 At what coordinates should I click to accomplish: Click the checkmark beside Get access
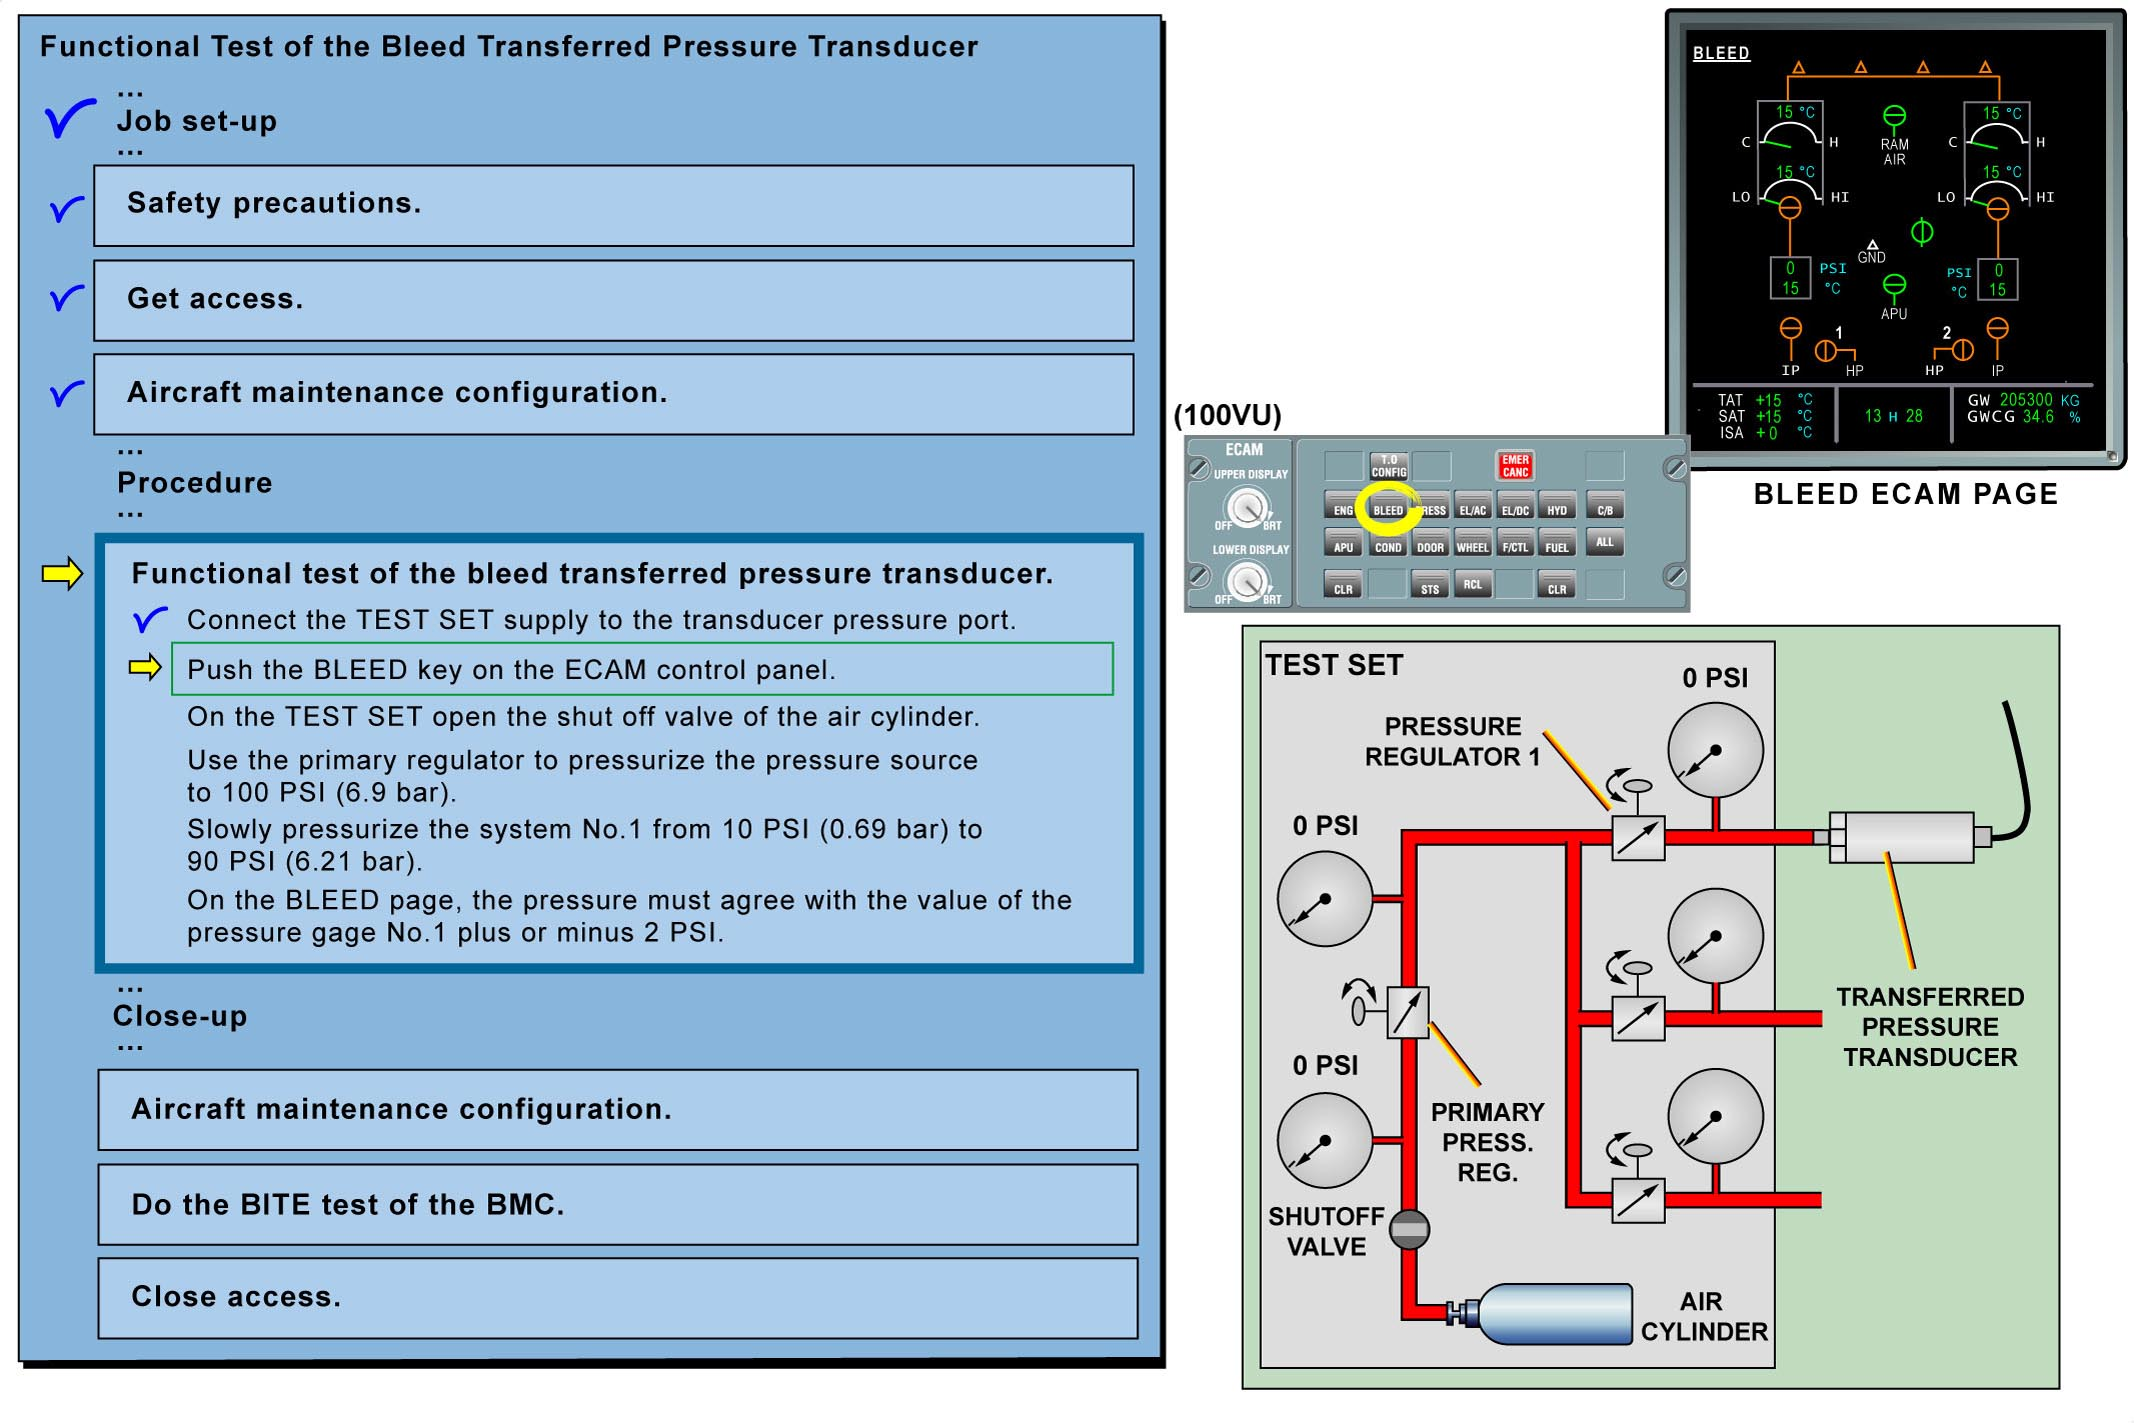pos(66,298)
